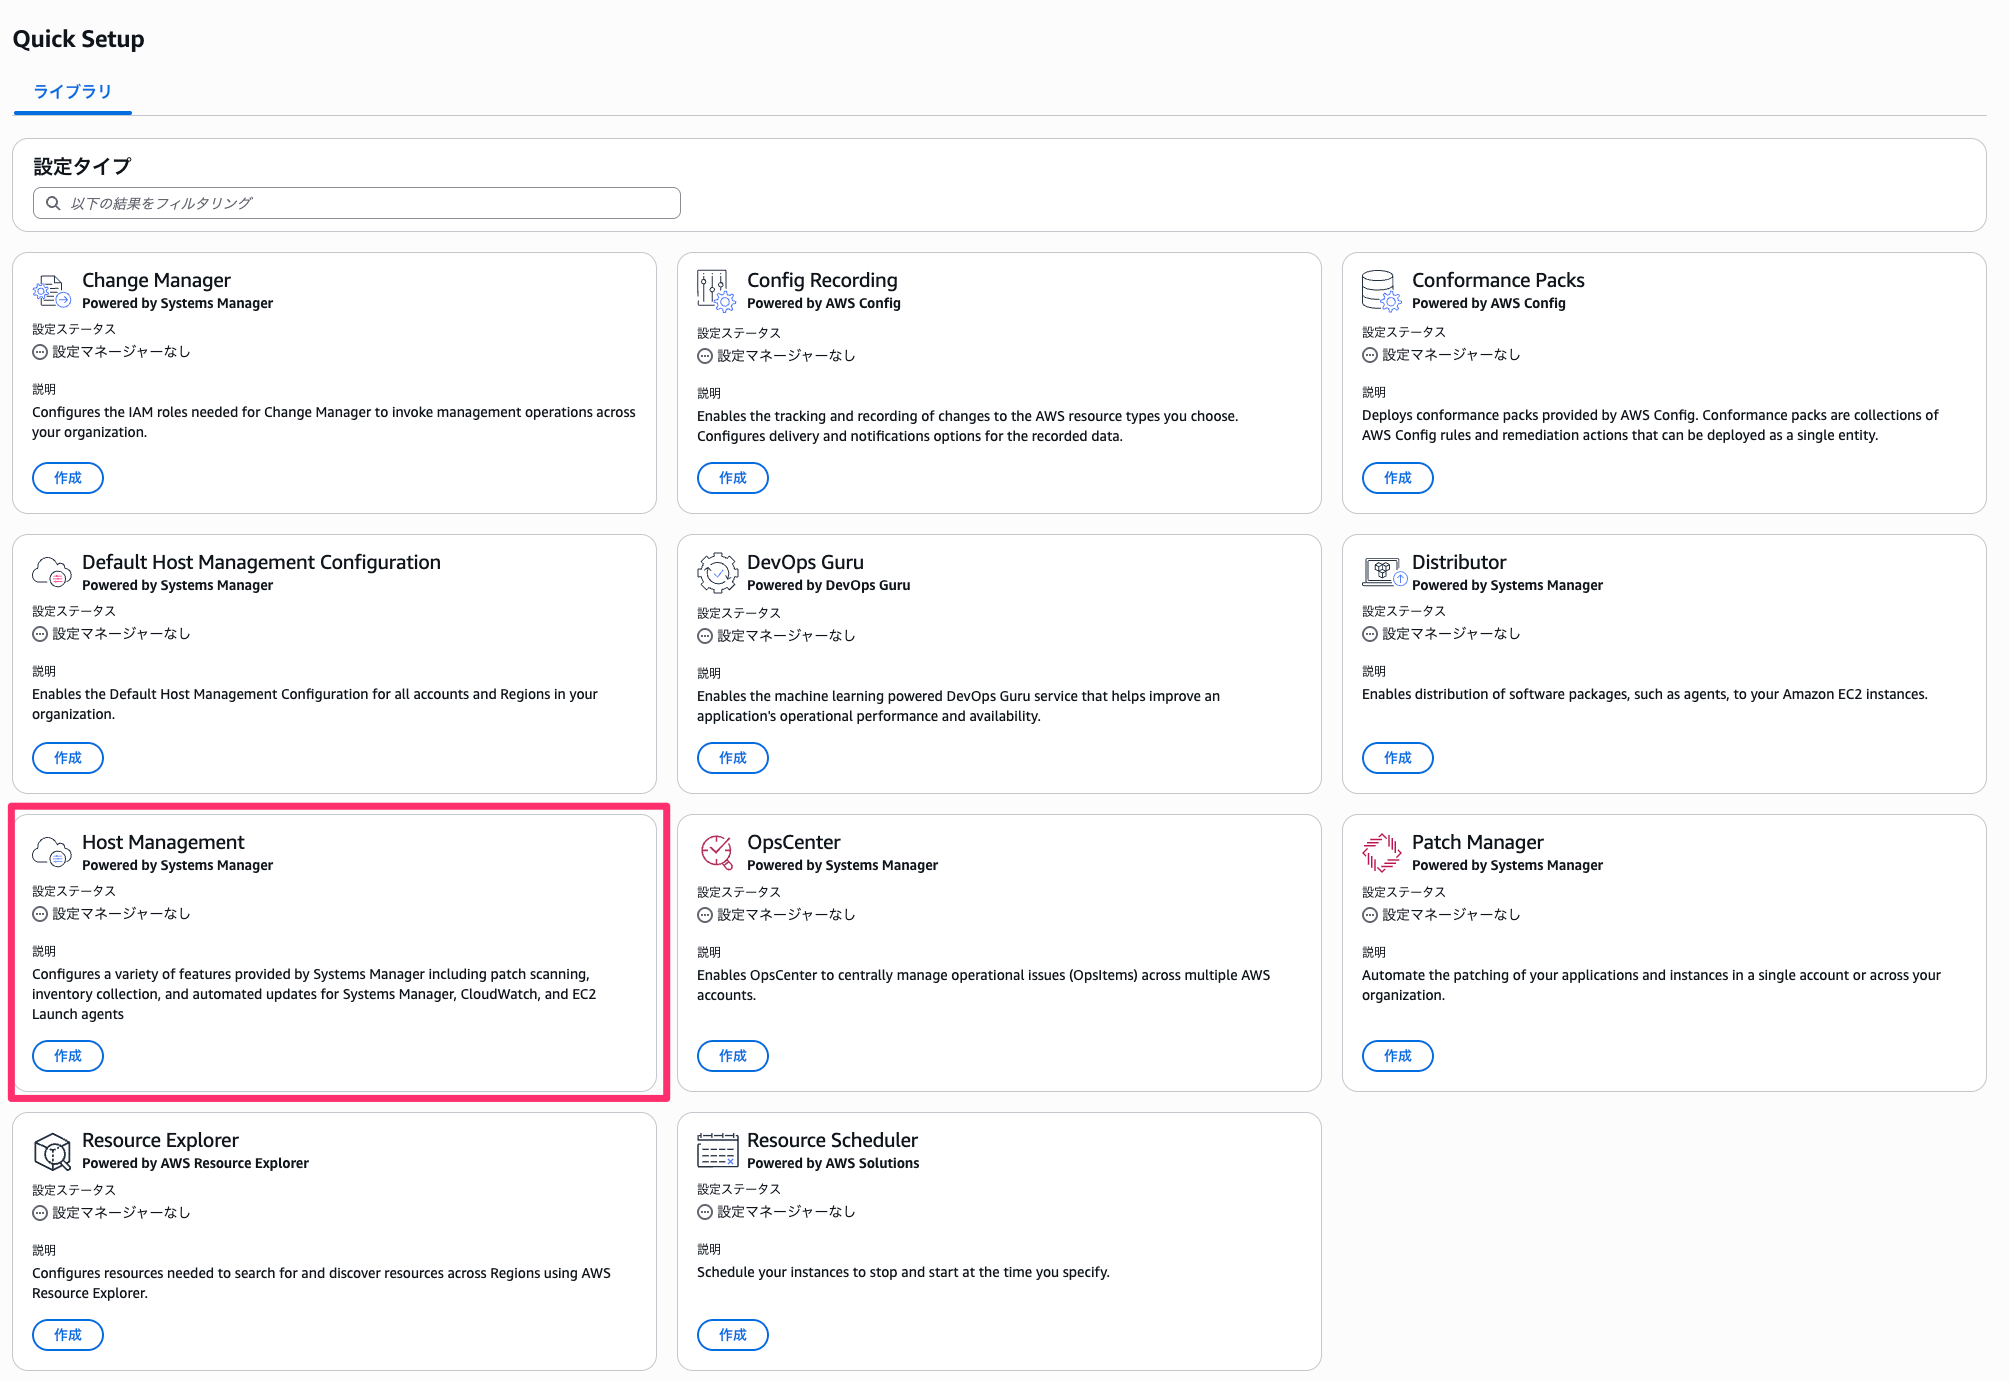
Task: Start DevOps Guru setup via 作成
Action: [733, 758]
